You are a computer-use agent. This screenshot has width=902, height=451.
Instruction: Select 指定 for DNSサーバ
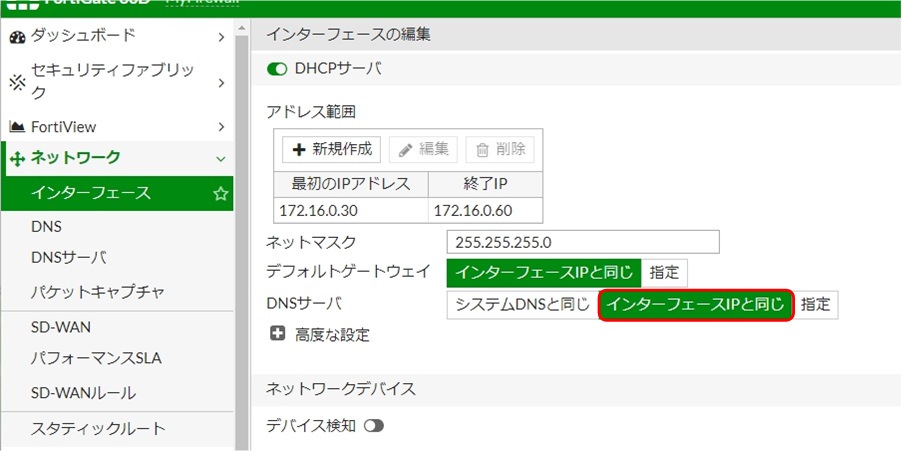816,305
